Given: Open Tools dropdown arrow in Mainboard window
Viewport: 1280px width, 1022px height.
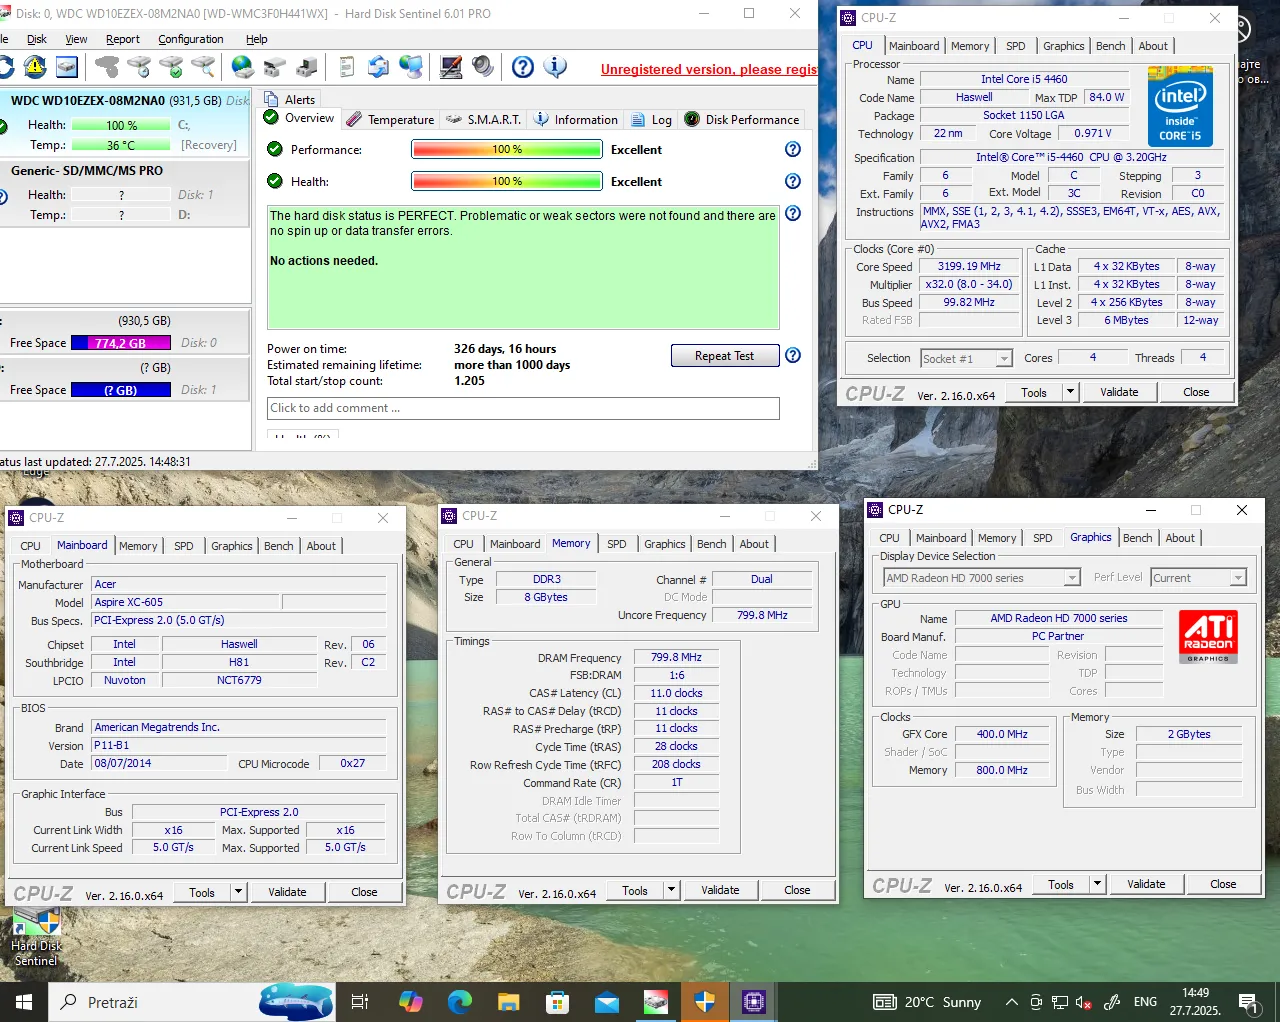Looking at the screenshot, I should (239, 892).
